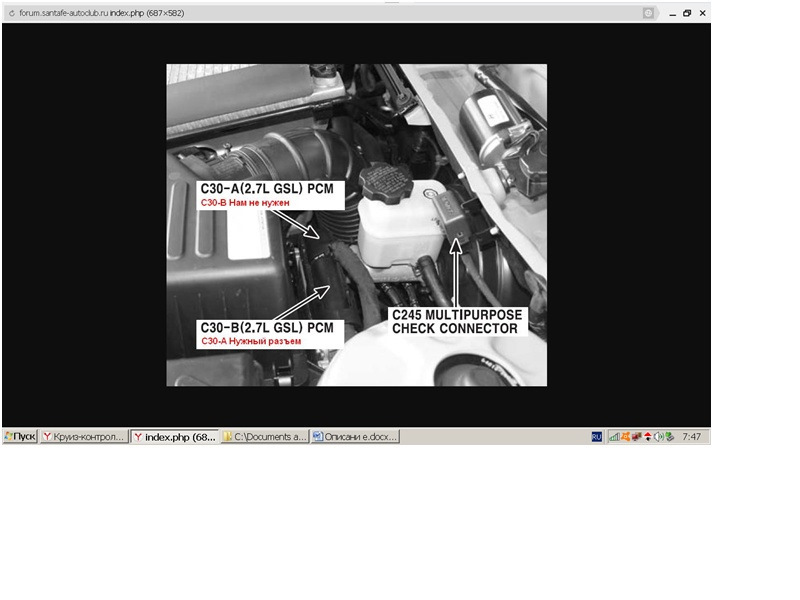Reload the page using the refresh icon

pos(12,13)
